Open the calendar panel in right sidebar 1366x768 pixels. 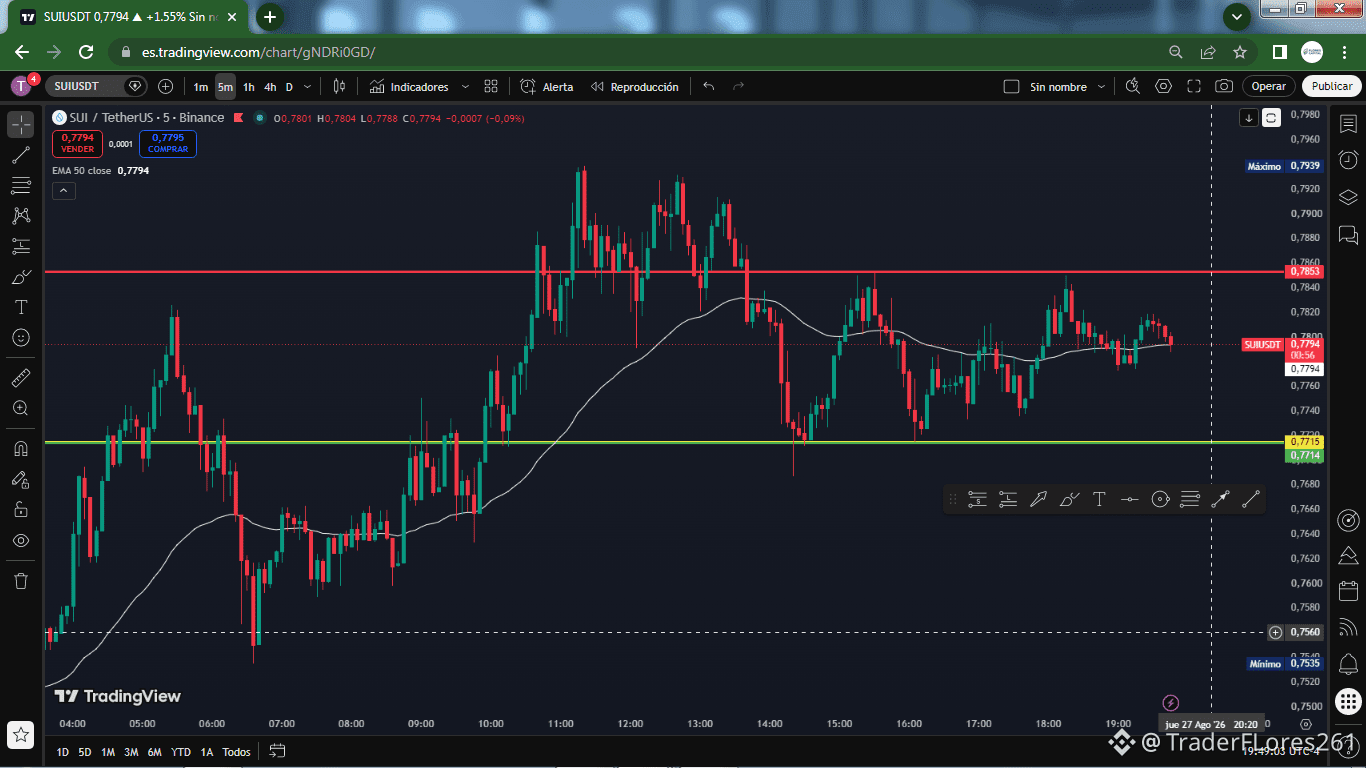(x=1348, y=590)
